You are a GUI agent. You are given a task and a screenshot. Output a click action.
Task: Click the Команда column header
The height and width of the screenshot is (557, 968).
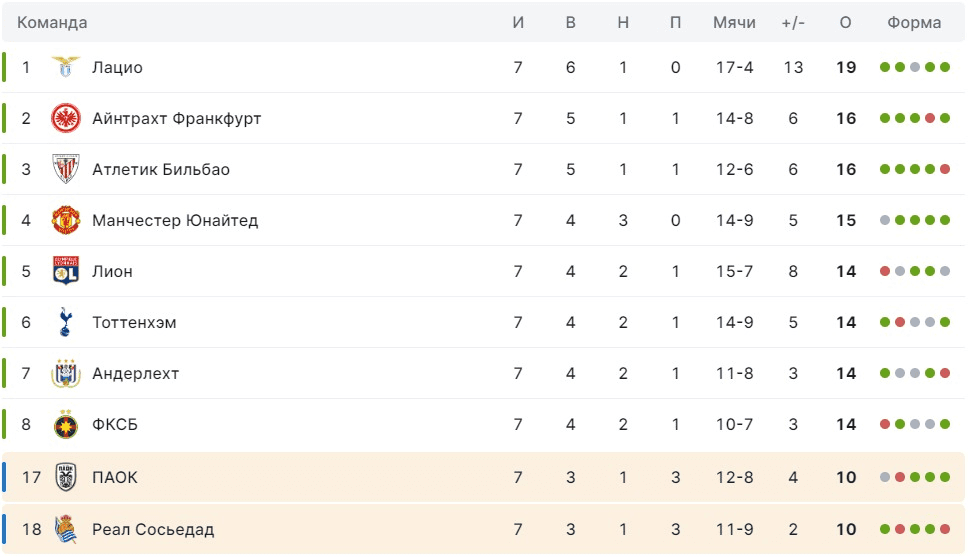(52, 23)
